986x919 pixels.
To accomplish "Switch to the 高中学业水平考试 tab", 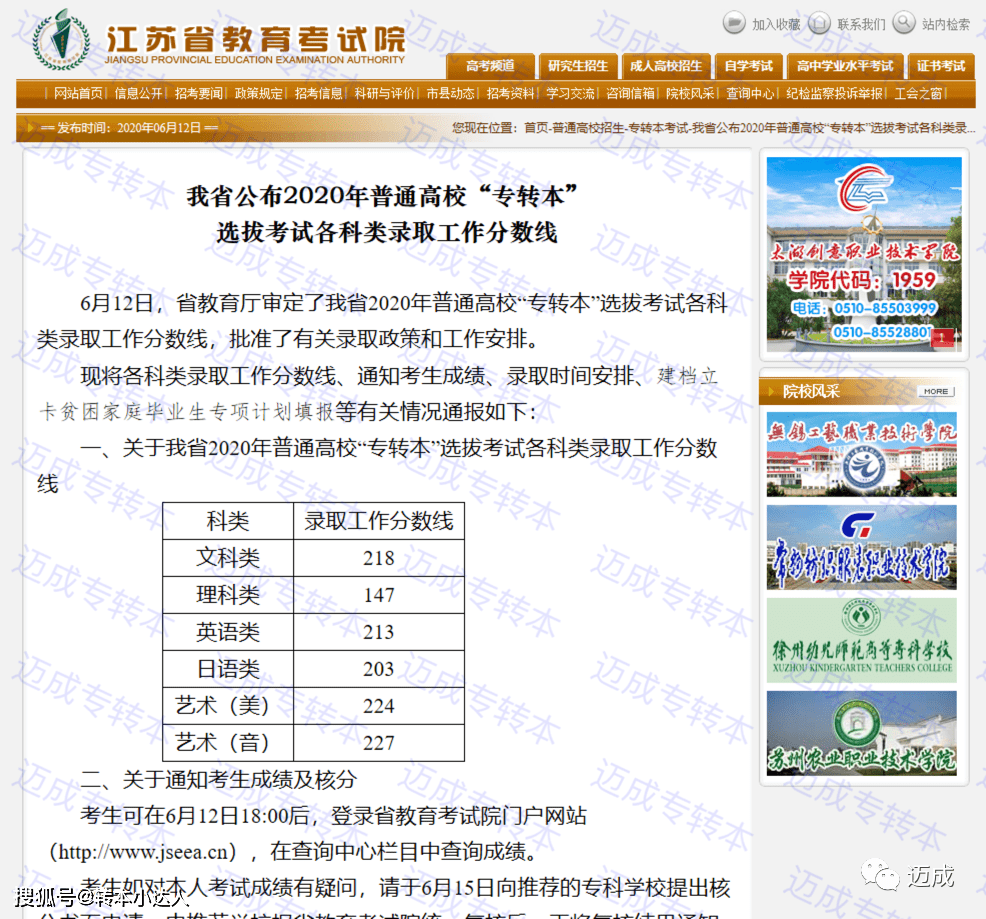I will point(845,66).
